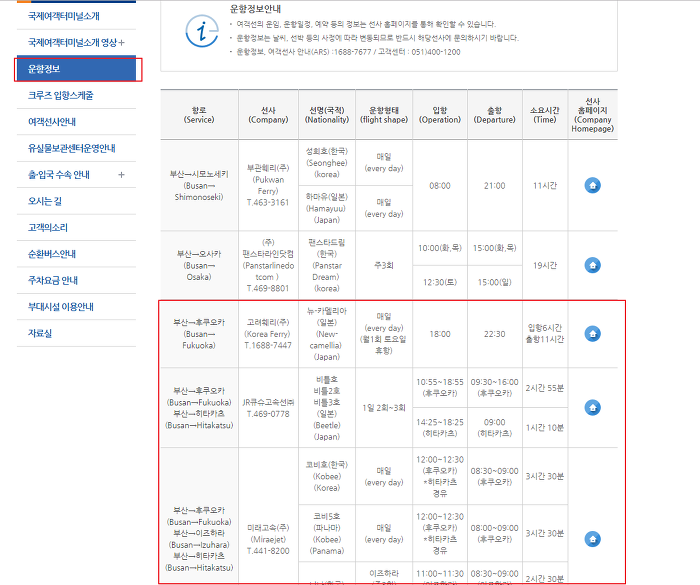Click the Seonghee (korea) ship cell

[x=327, y=163]
